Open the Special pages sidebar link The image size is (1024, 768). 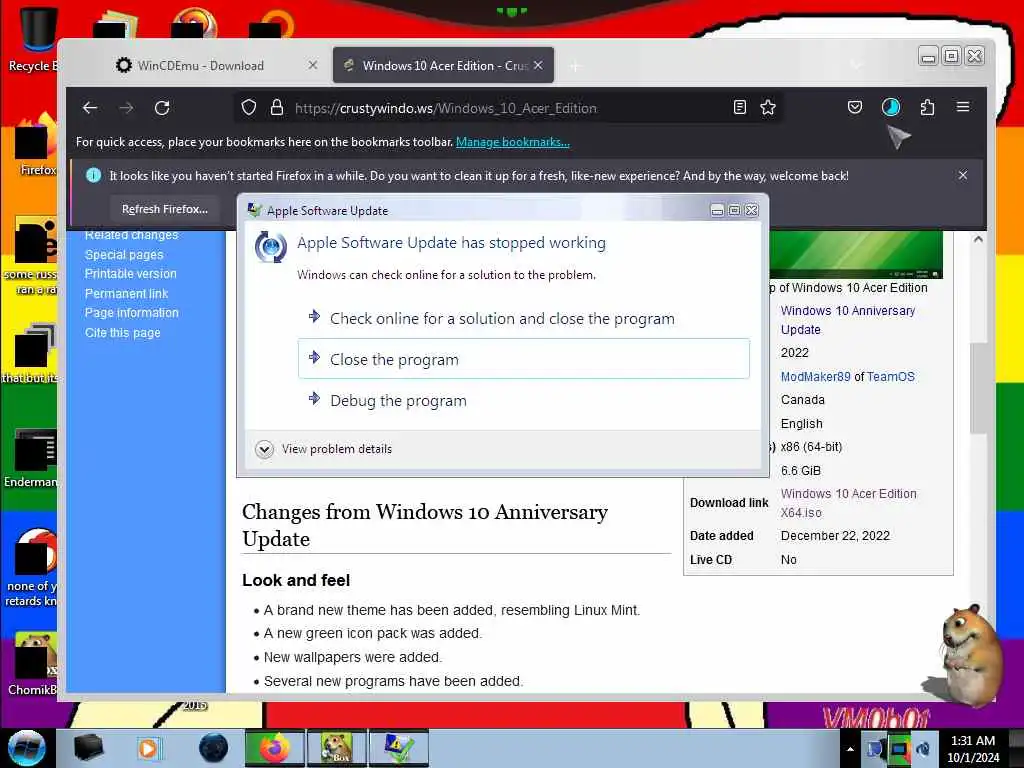(x=124, y=255)
